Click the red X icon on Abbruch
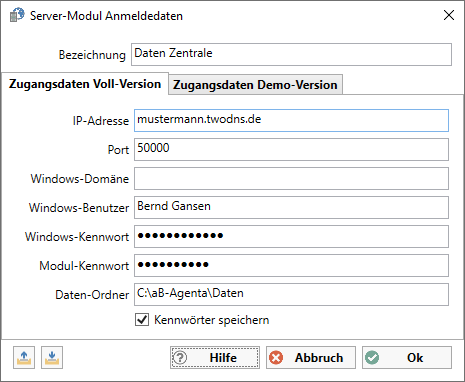 (x=276, y=358)
